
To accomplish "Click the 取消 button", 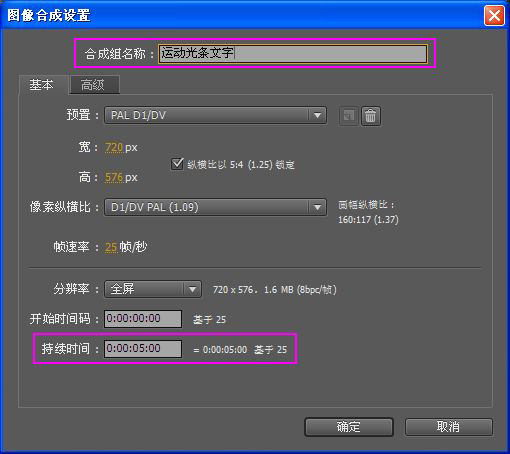I will tap(449, 427).
